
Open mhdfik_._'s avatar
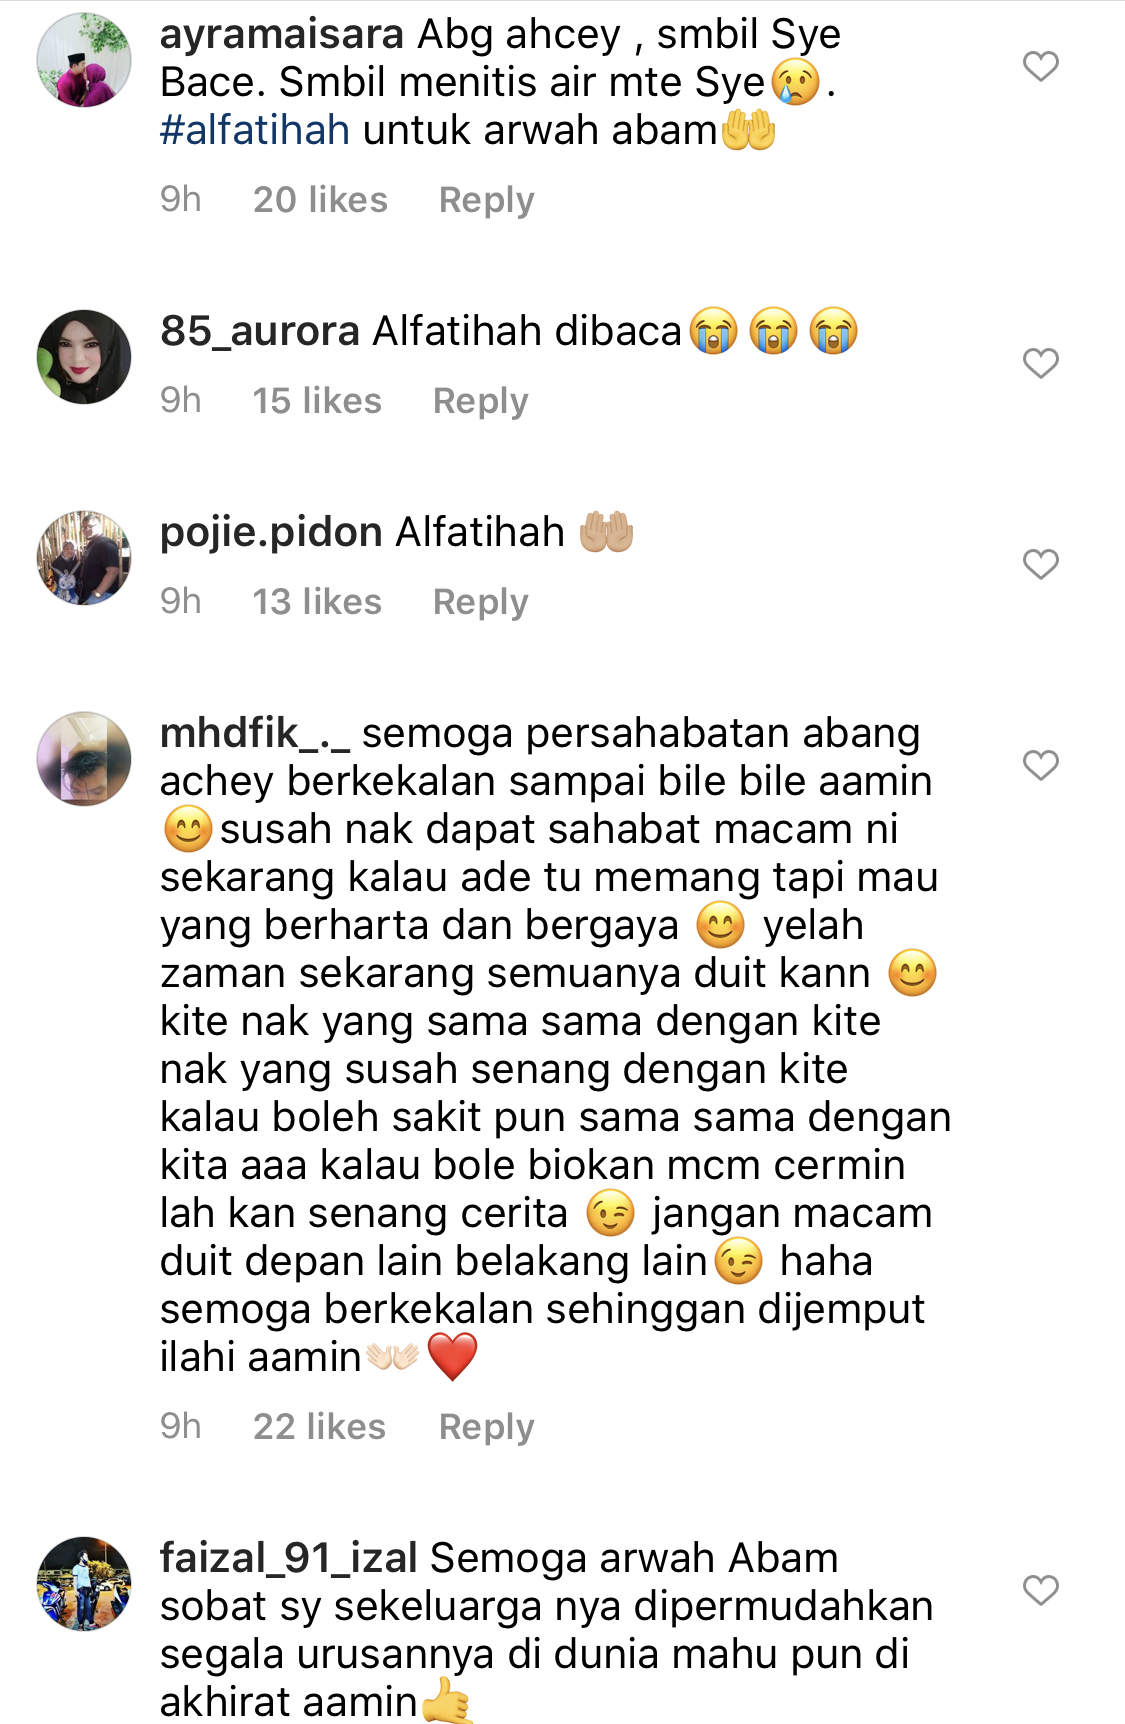(84, 759)
